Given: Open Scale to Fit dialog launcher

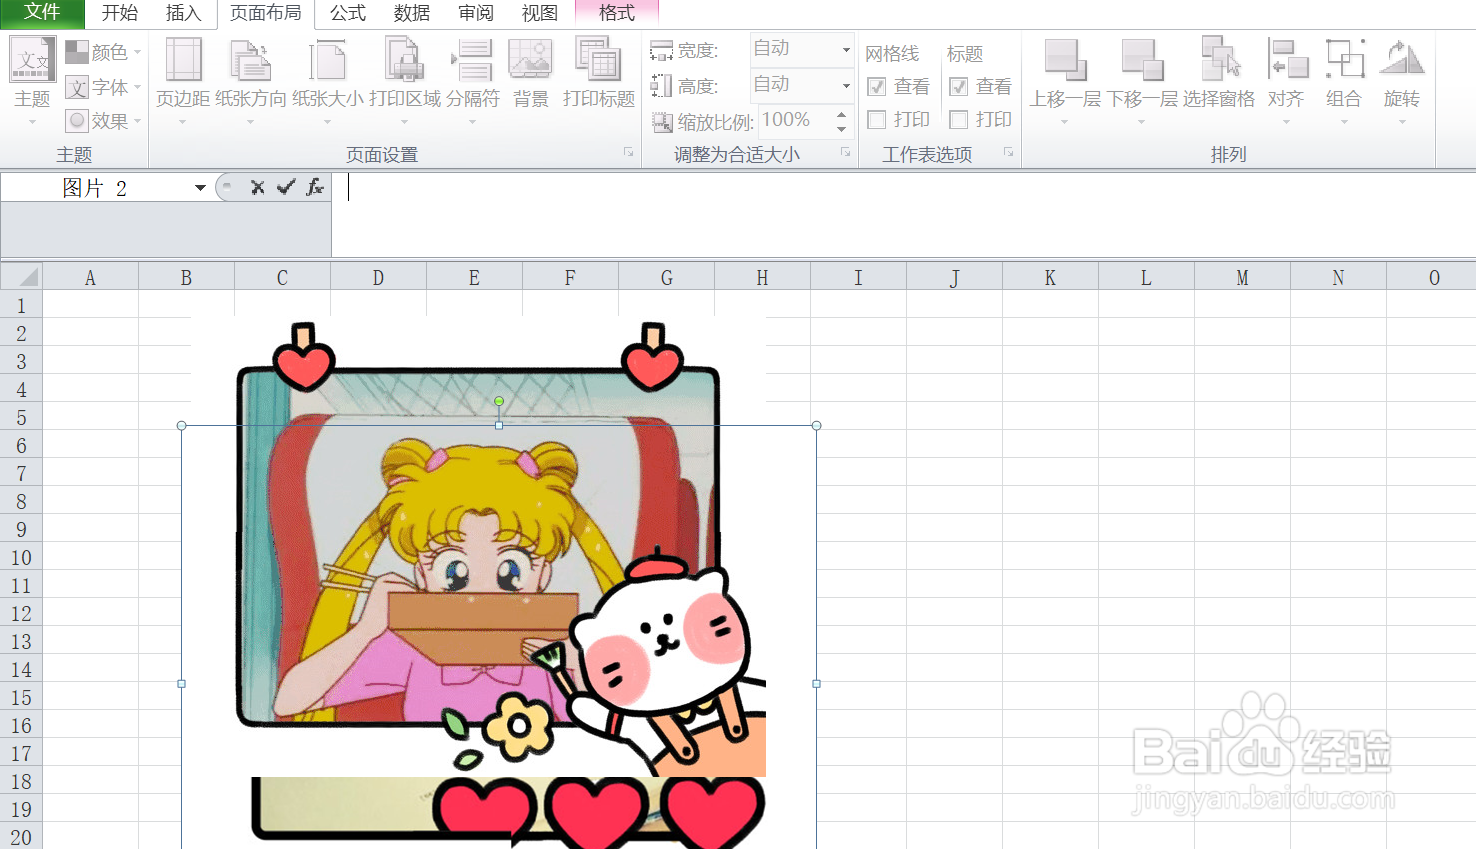Looking at the screenshot, I should pyautogui.click(x=845, y=152).
